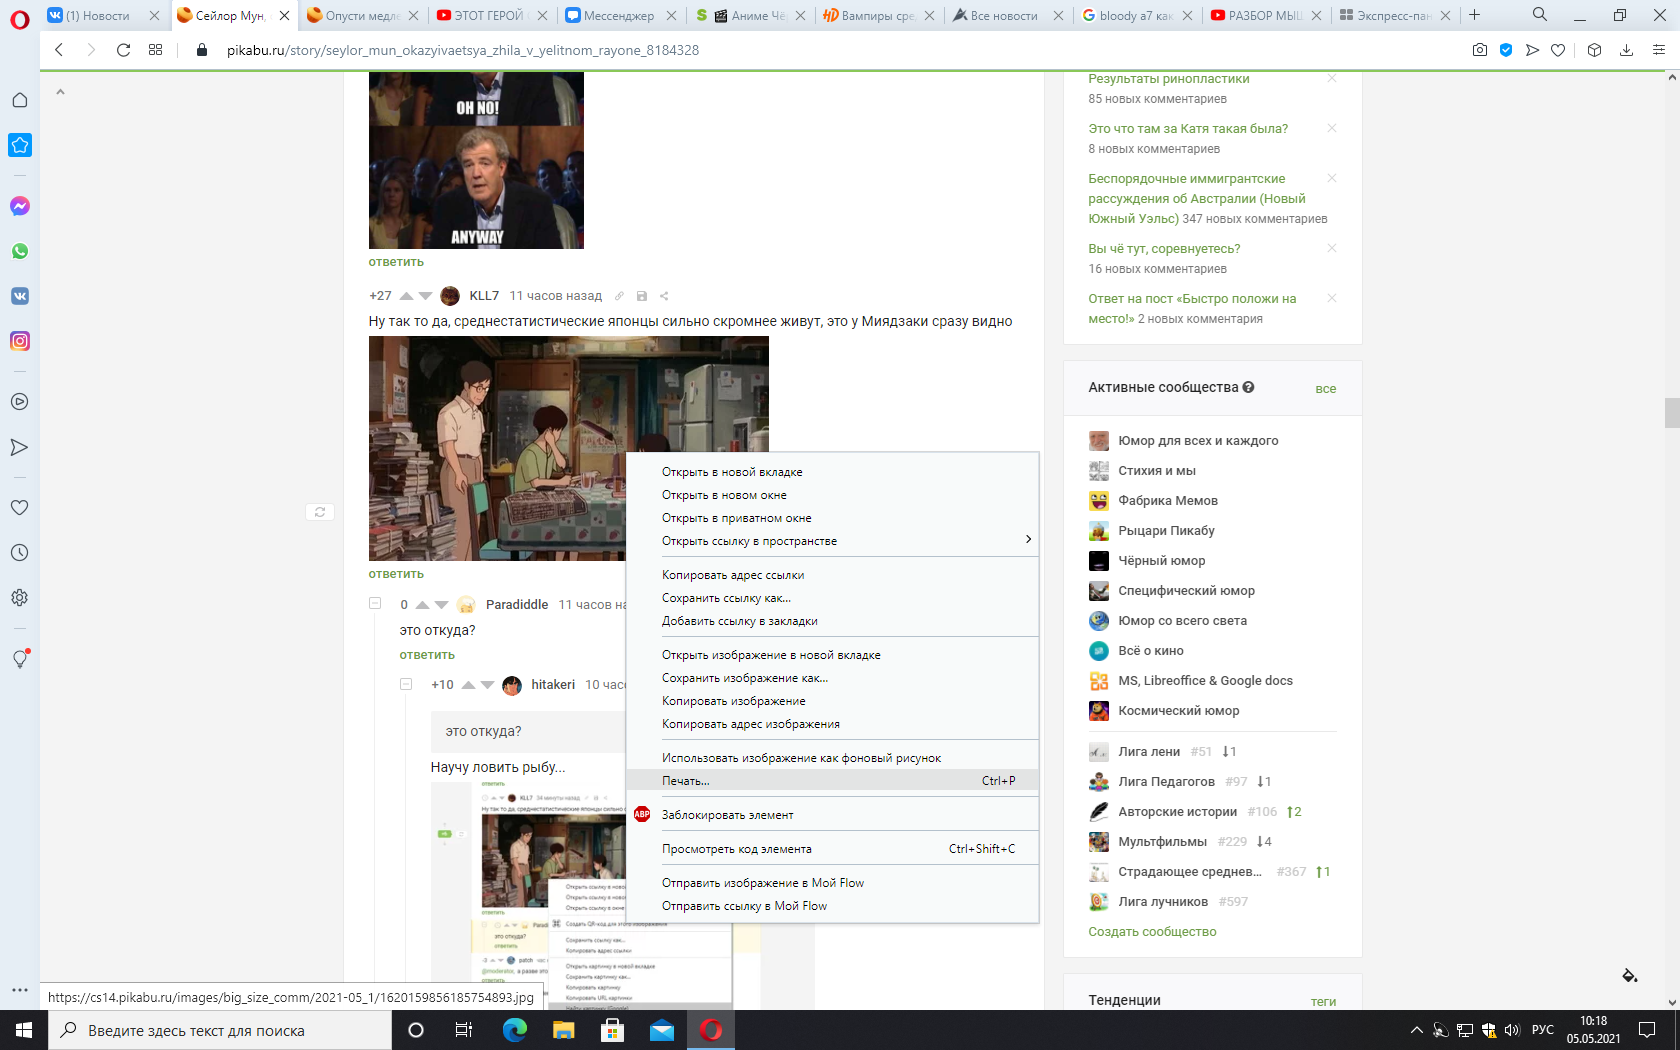Open bookmarks heart in the sidebar
1680x1050 pixels.
pos(19,507)
